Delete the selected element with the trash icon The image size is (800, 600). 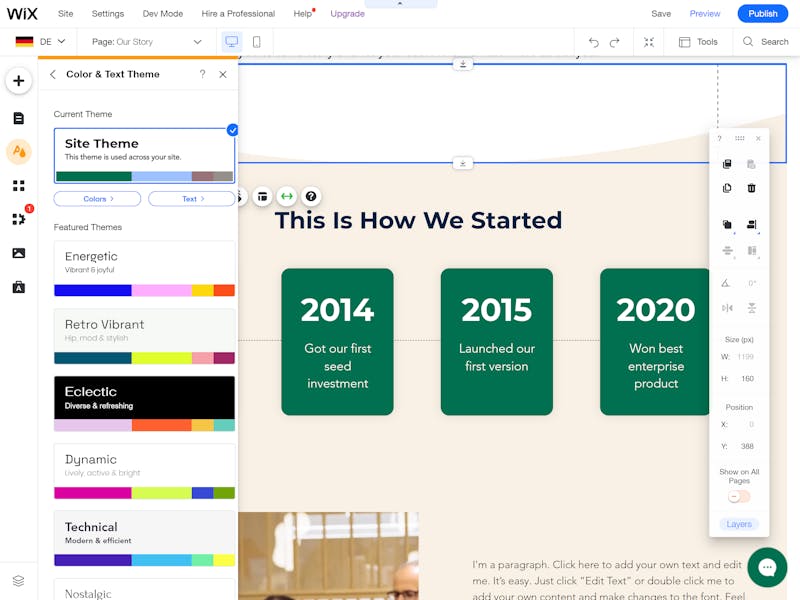tap(751, 188)
